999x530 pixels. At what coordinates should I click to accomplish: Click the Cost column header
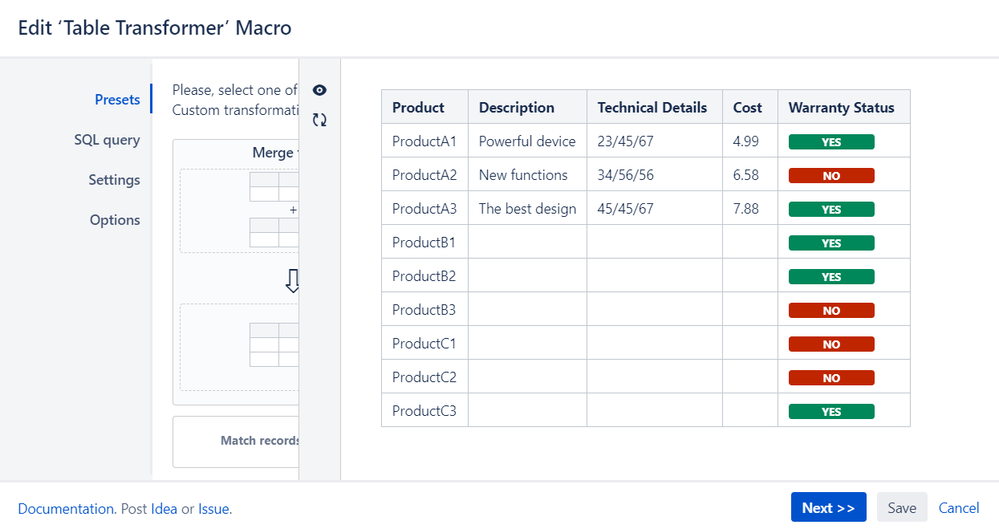click(747, 108)
